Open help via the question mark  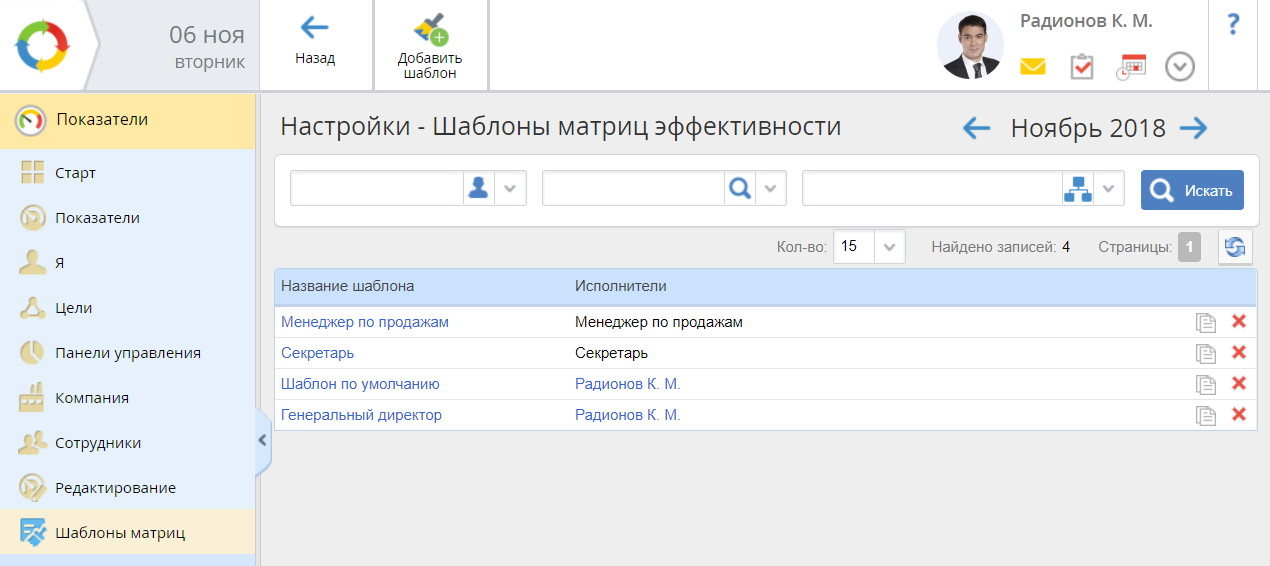1233,25
